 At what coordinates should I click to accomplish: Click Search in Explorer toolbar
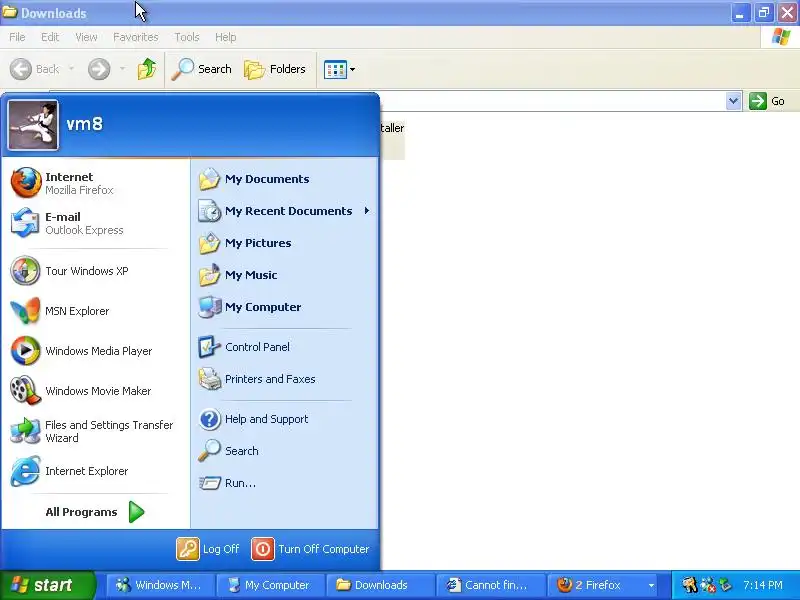coord(202,69)
